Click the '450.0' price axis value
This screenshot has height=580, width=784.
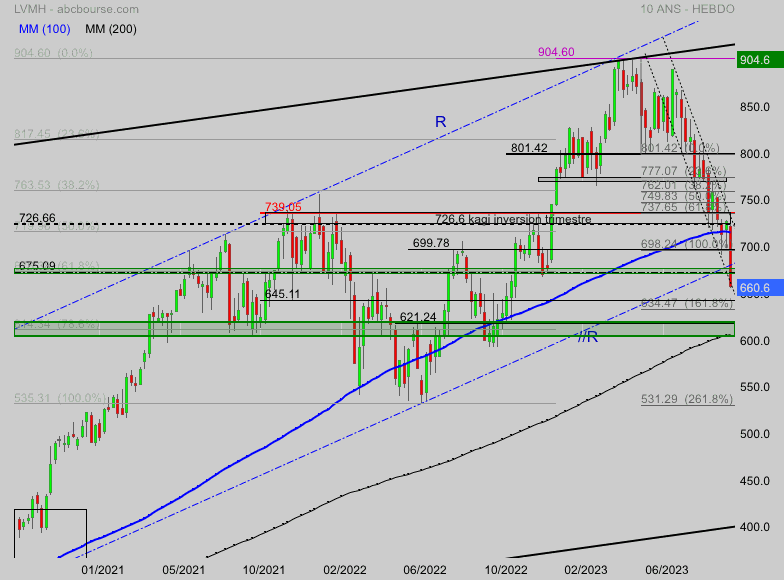[x=754, y=481]
